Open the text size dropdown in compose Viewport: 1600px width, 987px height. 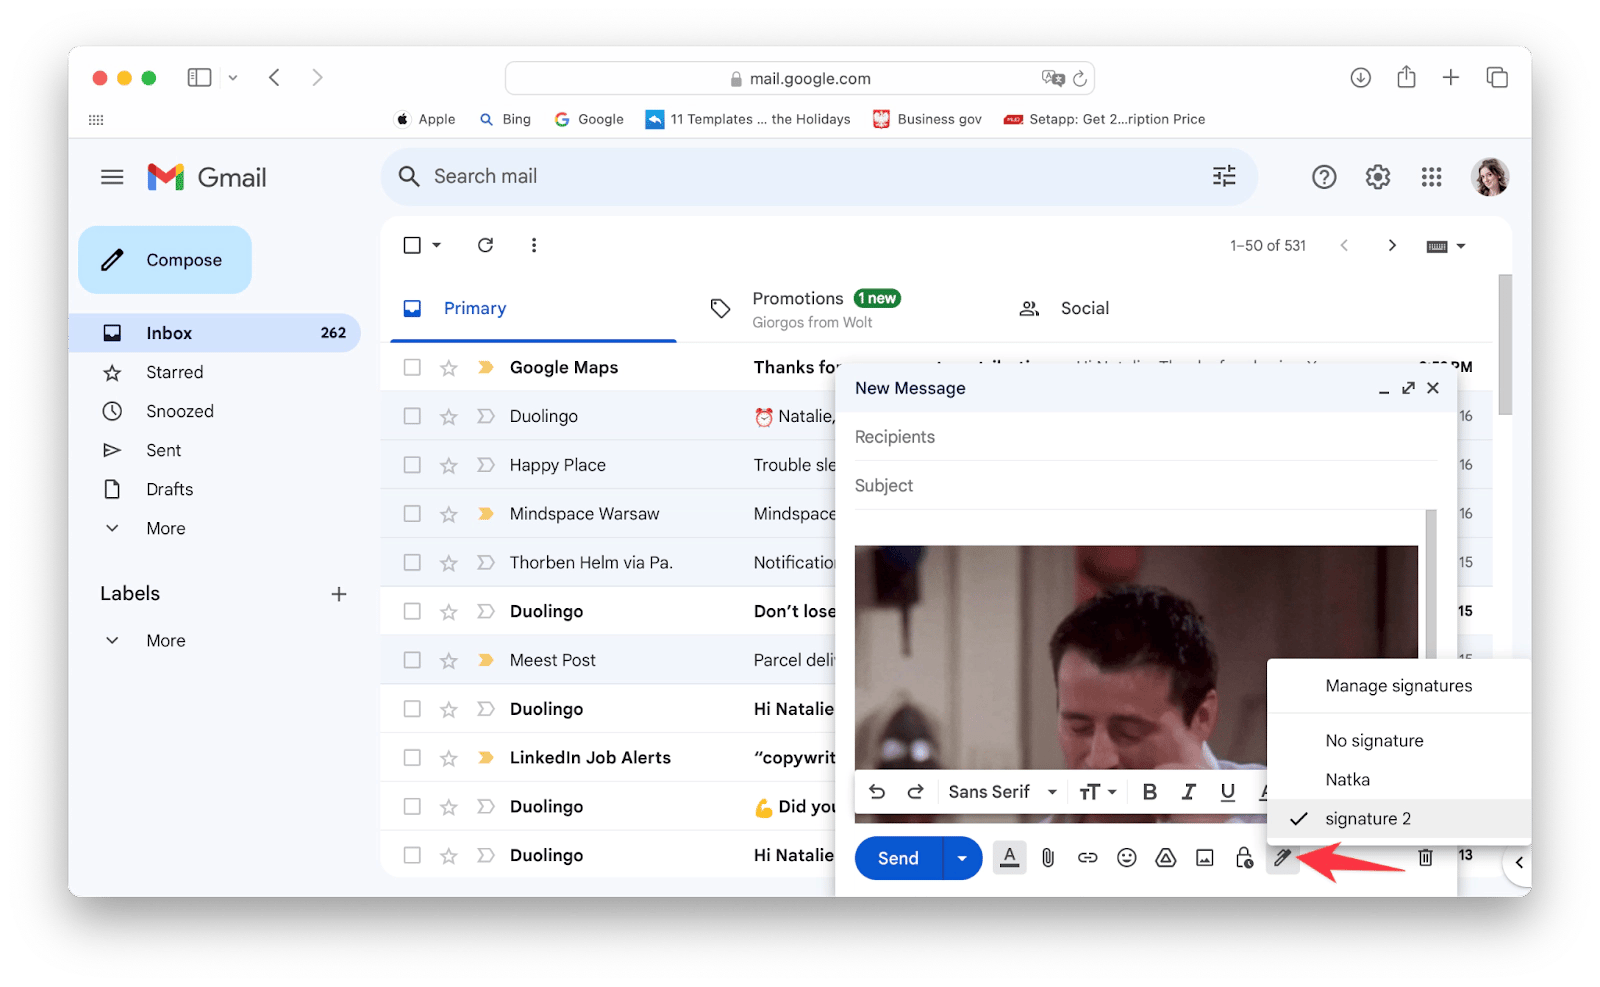1098,792
